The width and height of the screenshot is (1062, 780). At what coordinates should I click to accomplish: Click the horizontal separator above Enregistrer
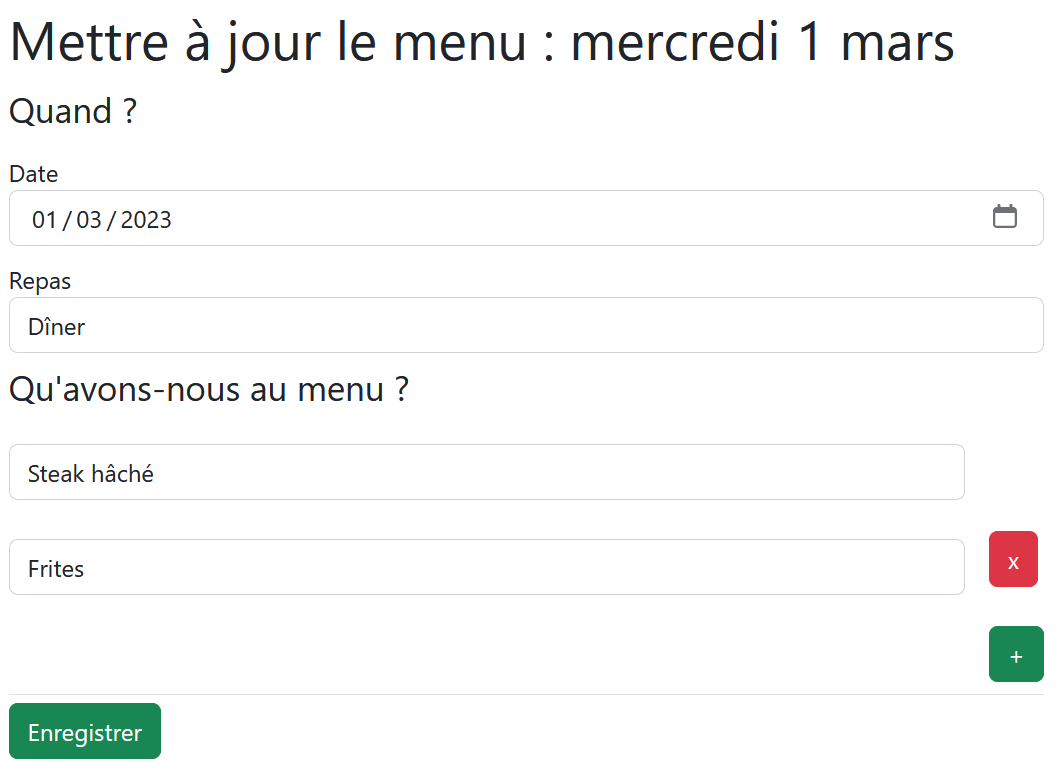526,694
